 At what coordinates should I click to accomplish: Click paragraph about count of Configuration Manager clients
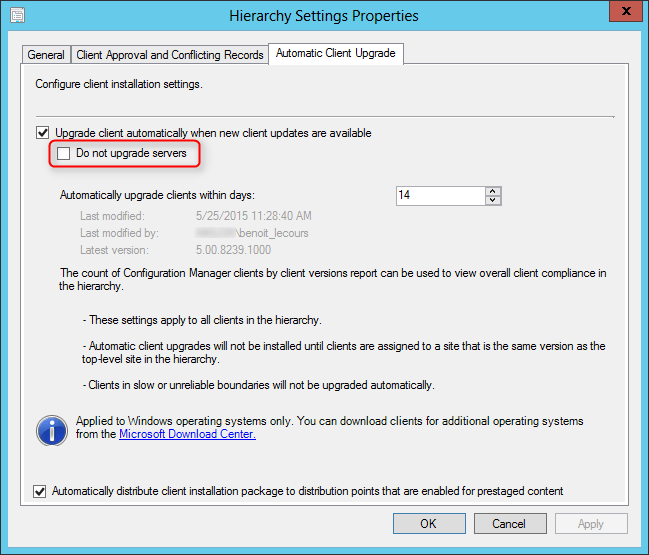[x=333, y=279]
